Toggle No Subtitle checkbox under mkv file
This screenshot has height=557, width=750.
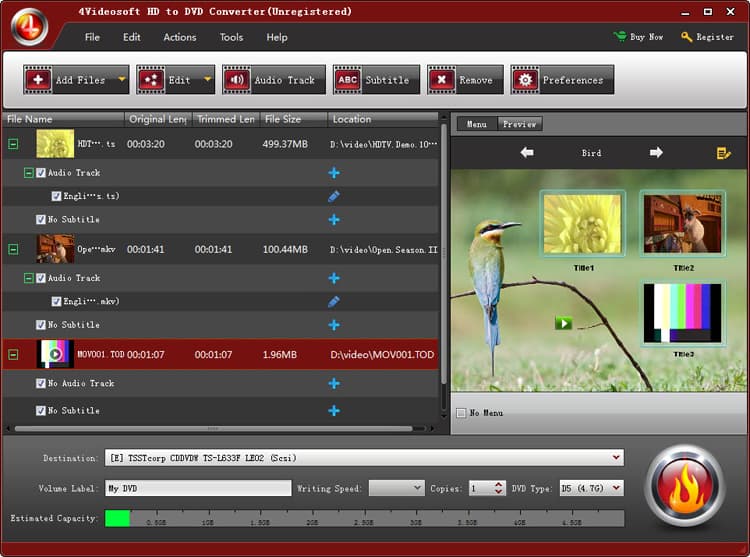(41, 325)
